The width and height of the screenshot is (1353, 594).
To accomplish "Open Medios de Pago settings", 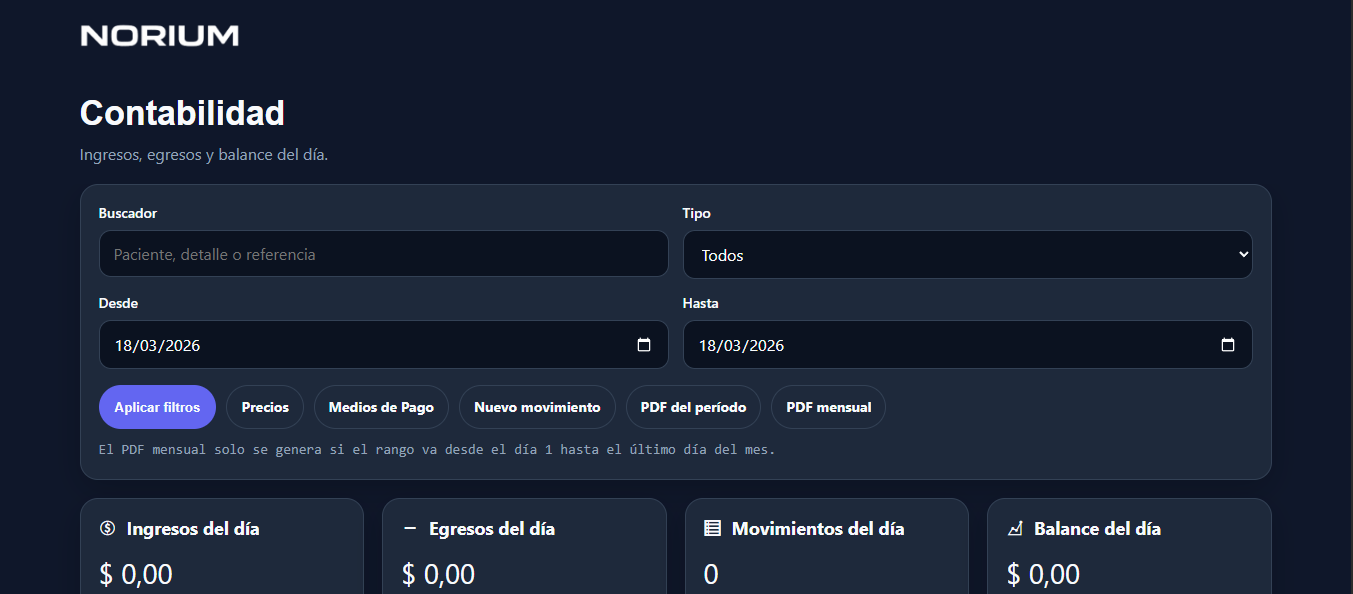I will 381,407.
